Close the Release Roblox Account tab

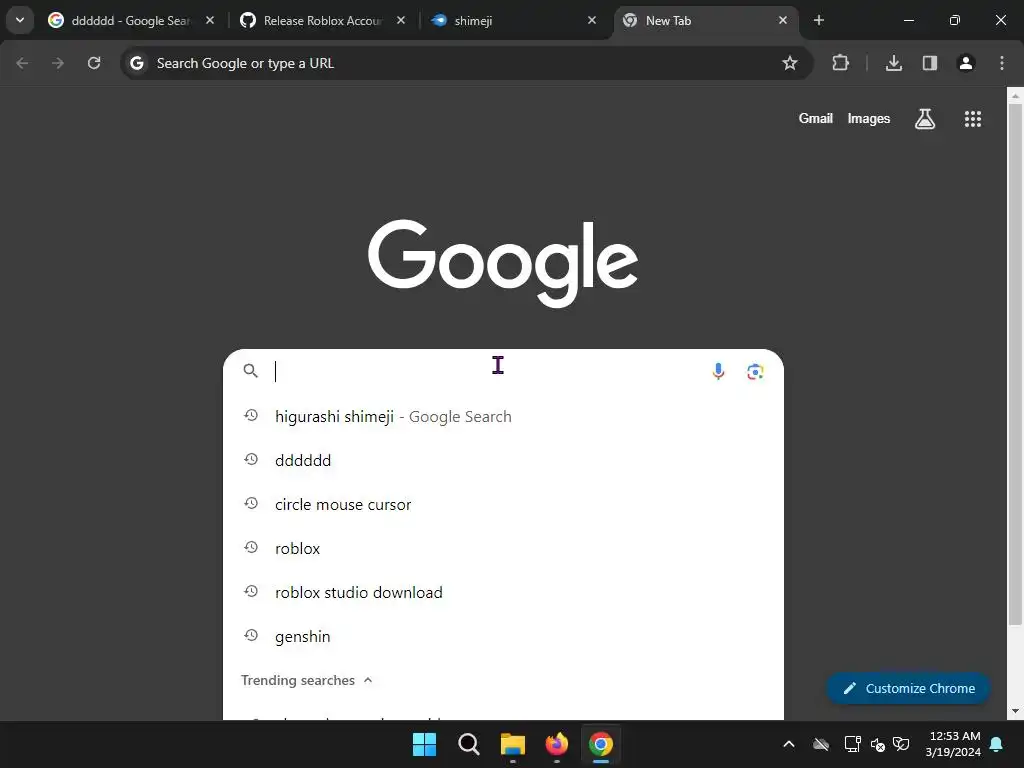pos(401,20)
